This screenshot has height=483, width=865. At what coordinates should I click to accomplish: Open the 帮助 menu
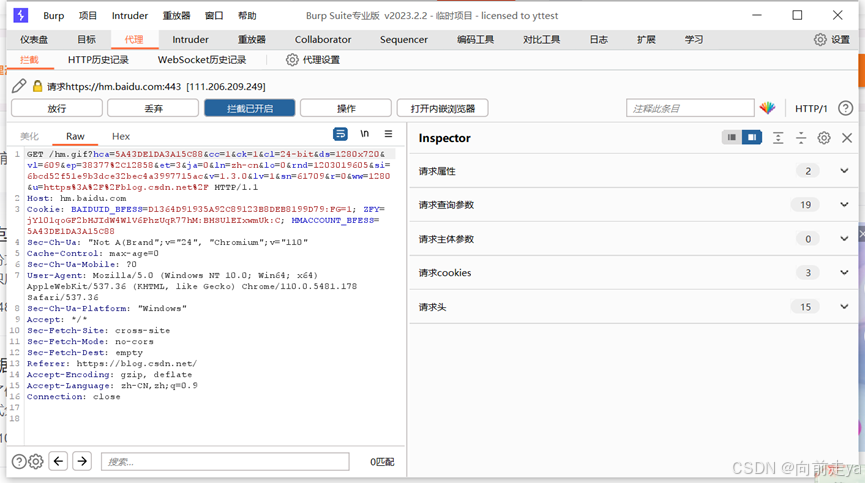pyautogui.click(x=247, y=15)
